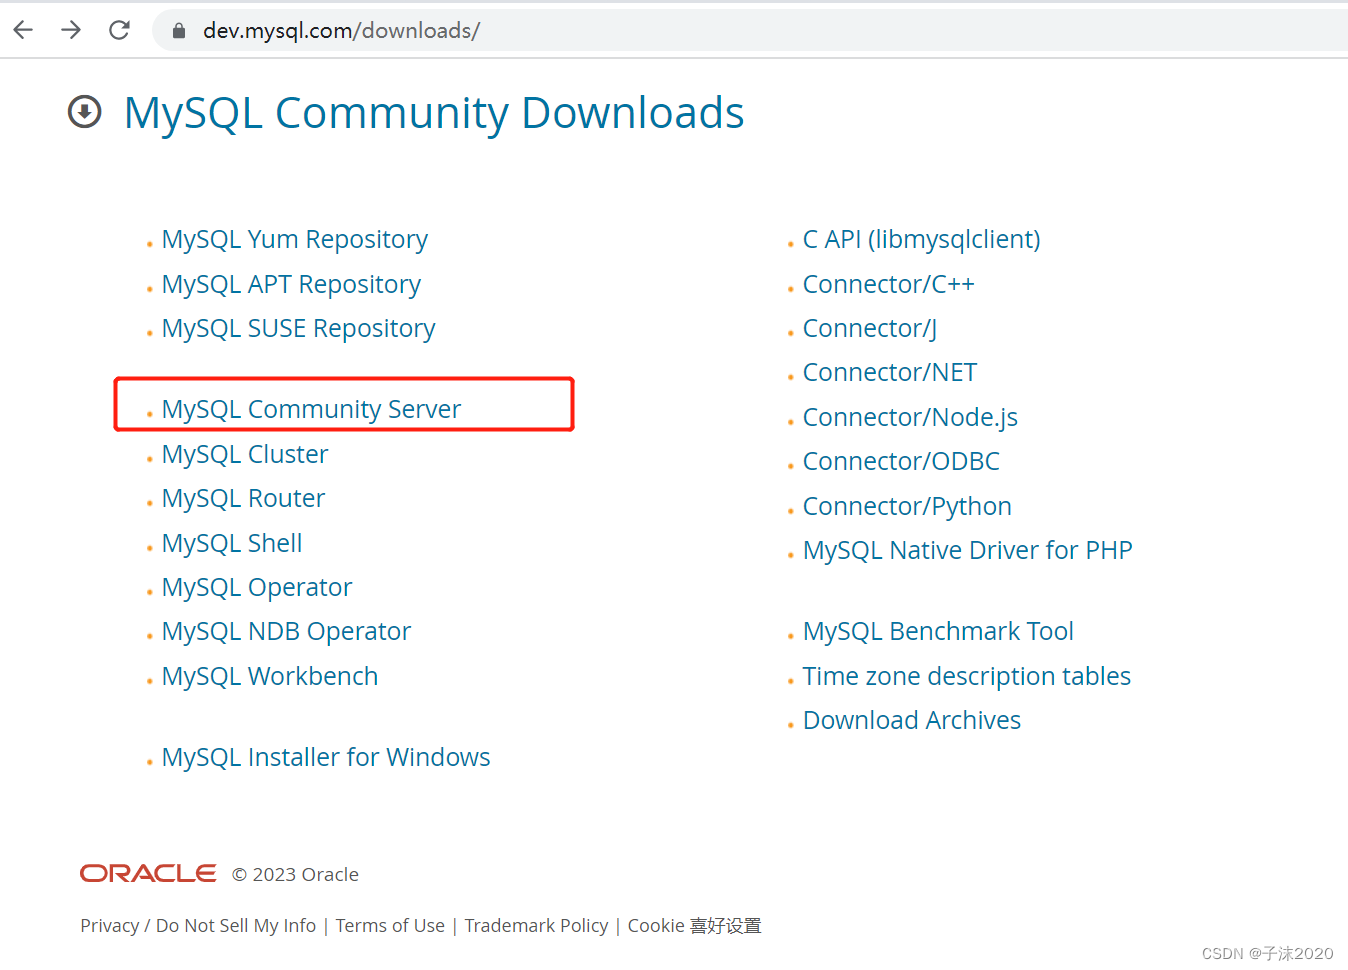Open MySQL Shell link

232,544
